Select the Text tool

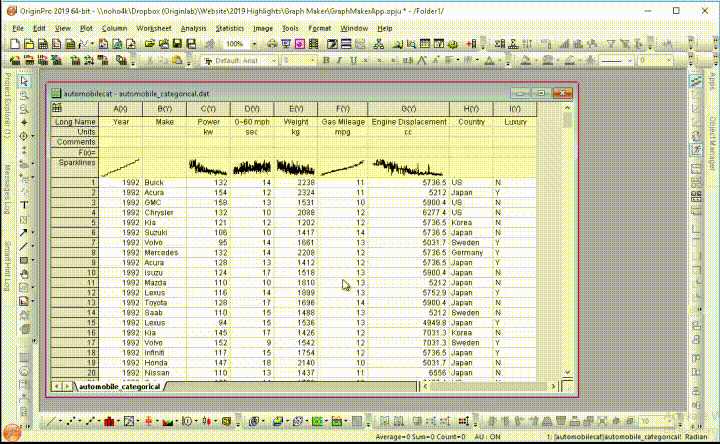[x=24, y=205]
